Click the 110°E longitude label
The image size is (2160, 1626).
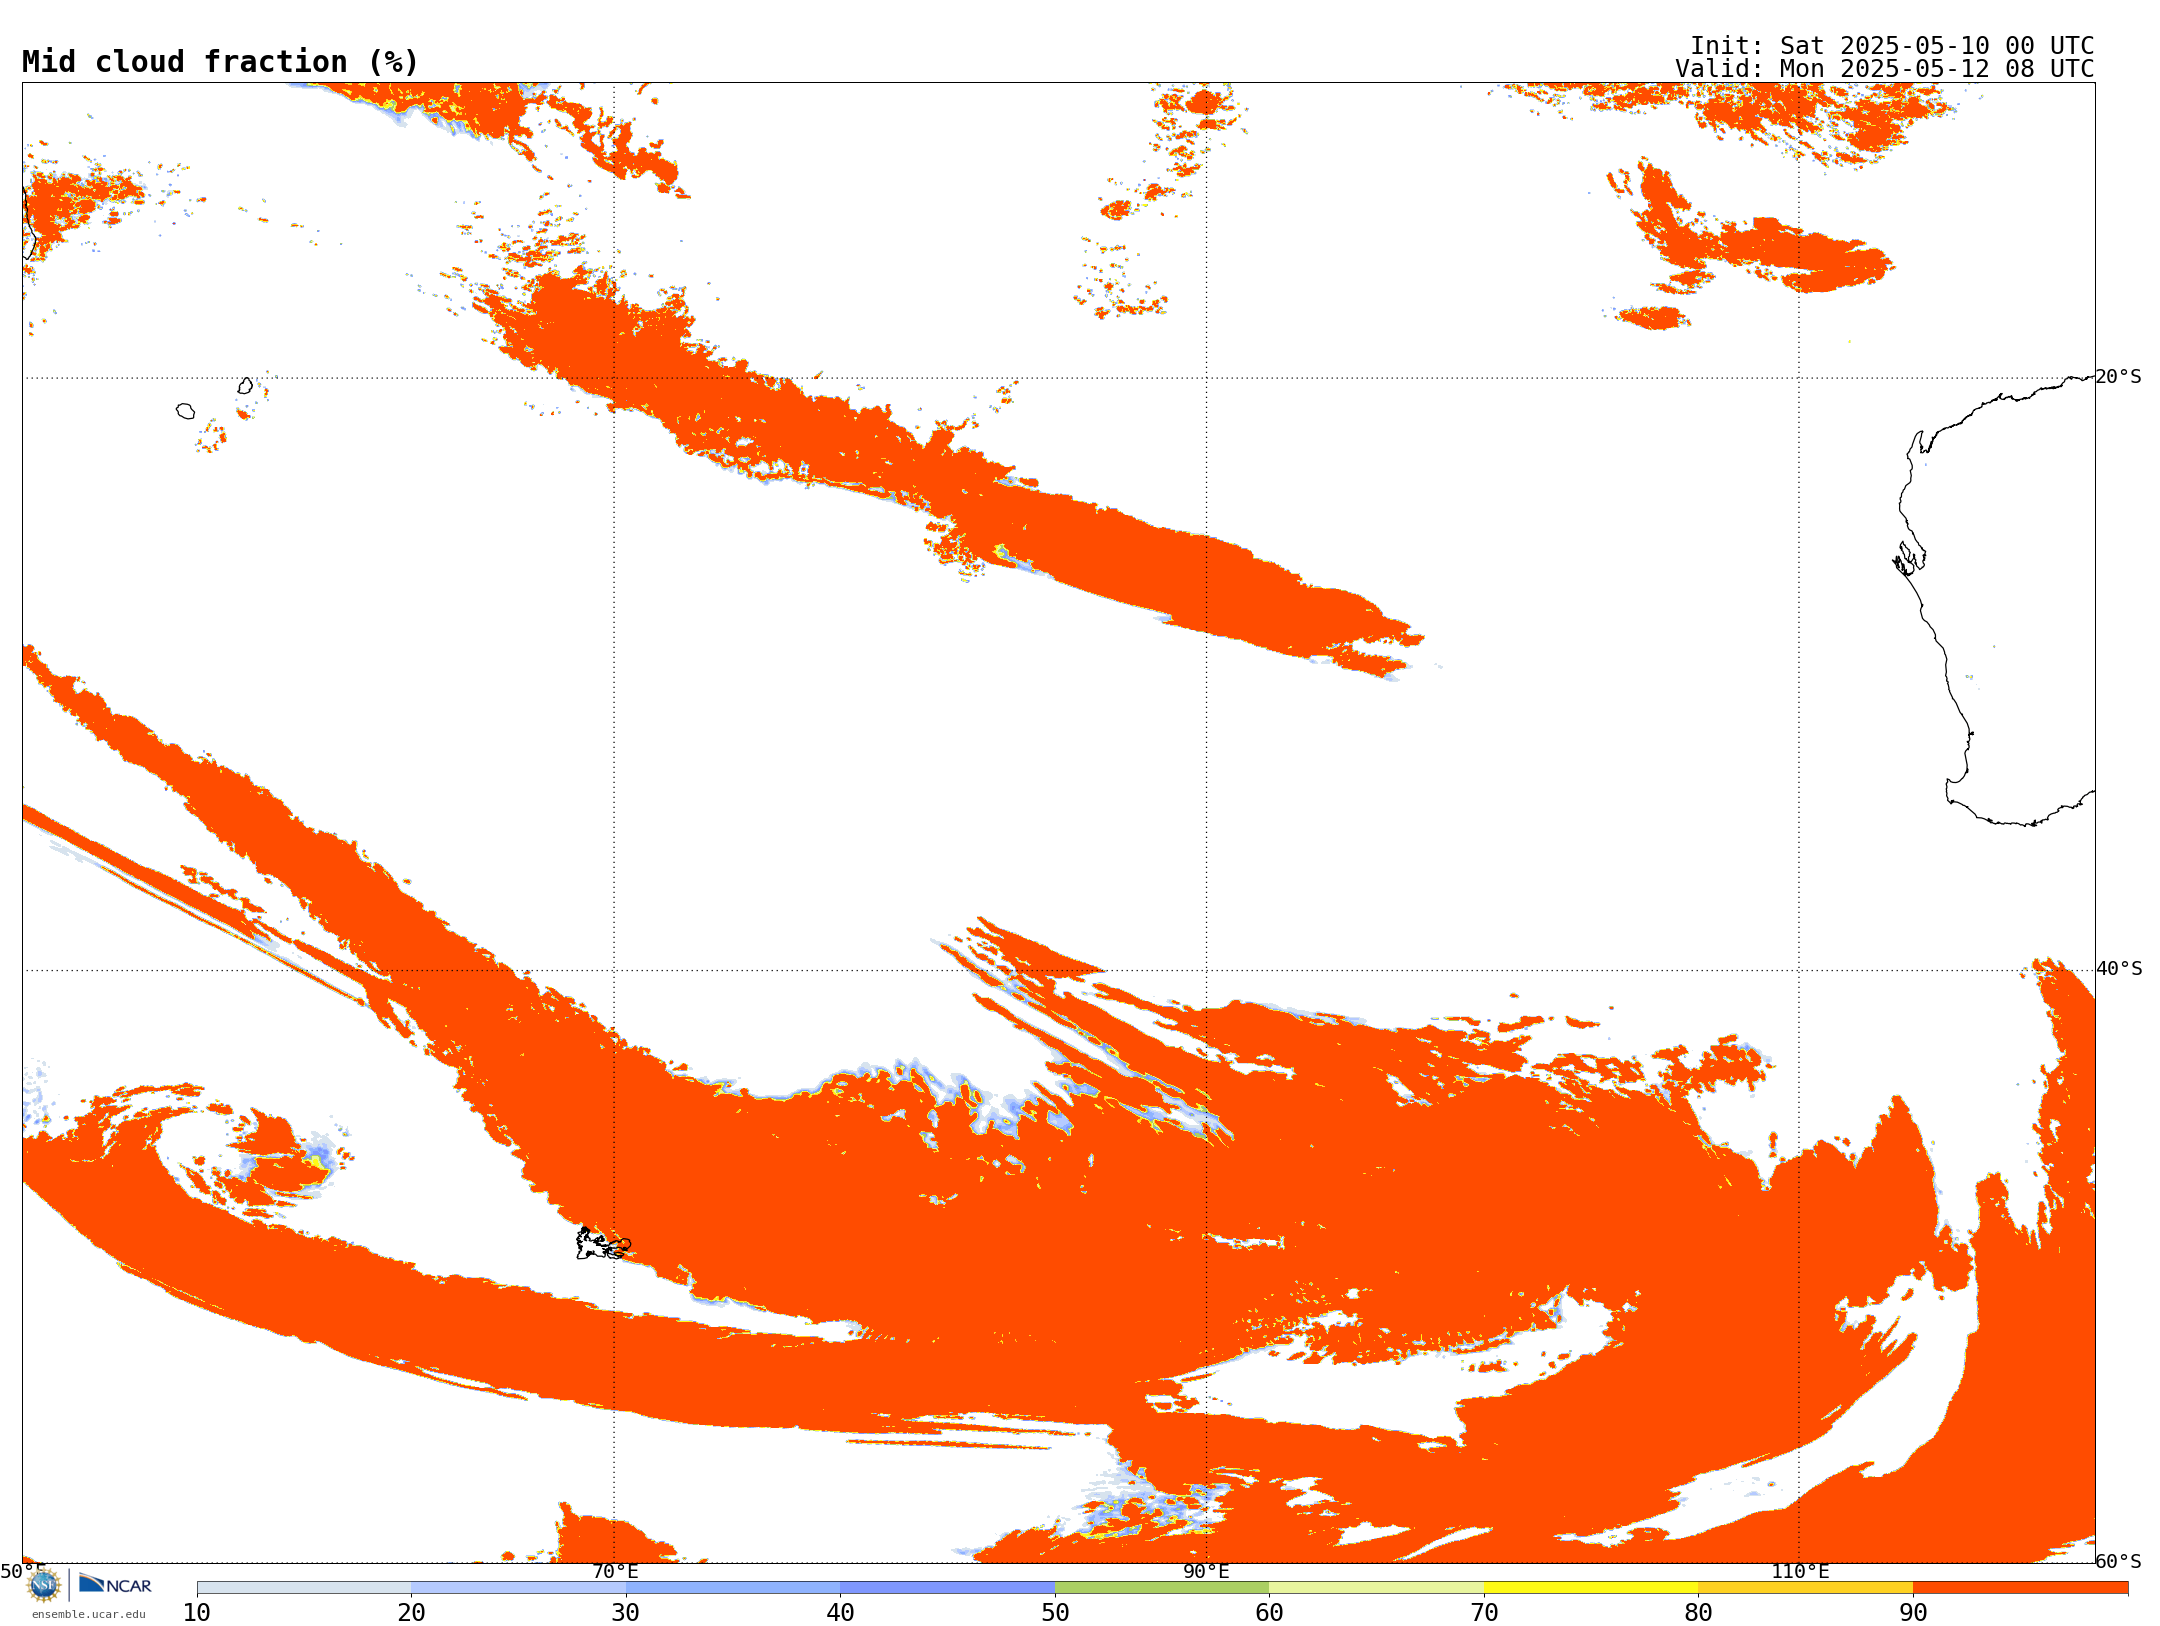coord(1800,1571)
